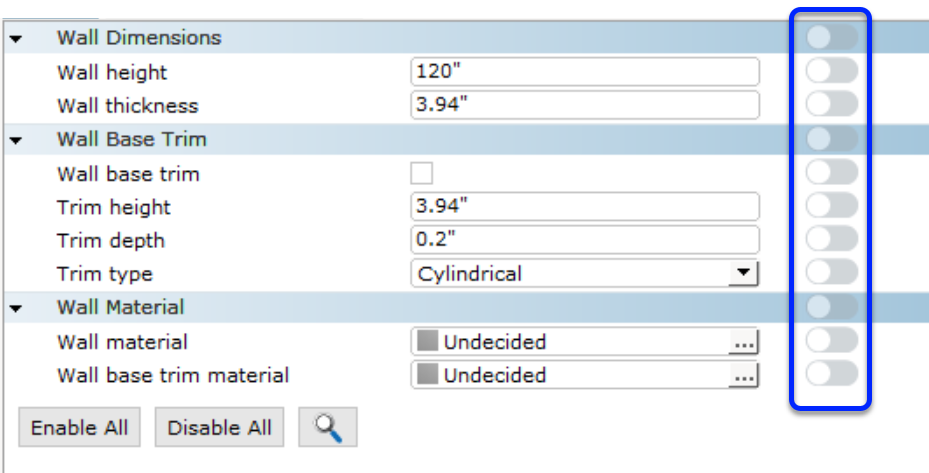
Task: Toggle the Wall Dimensions section switch
Action: click(832, 37)
